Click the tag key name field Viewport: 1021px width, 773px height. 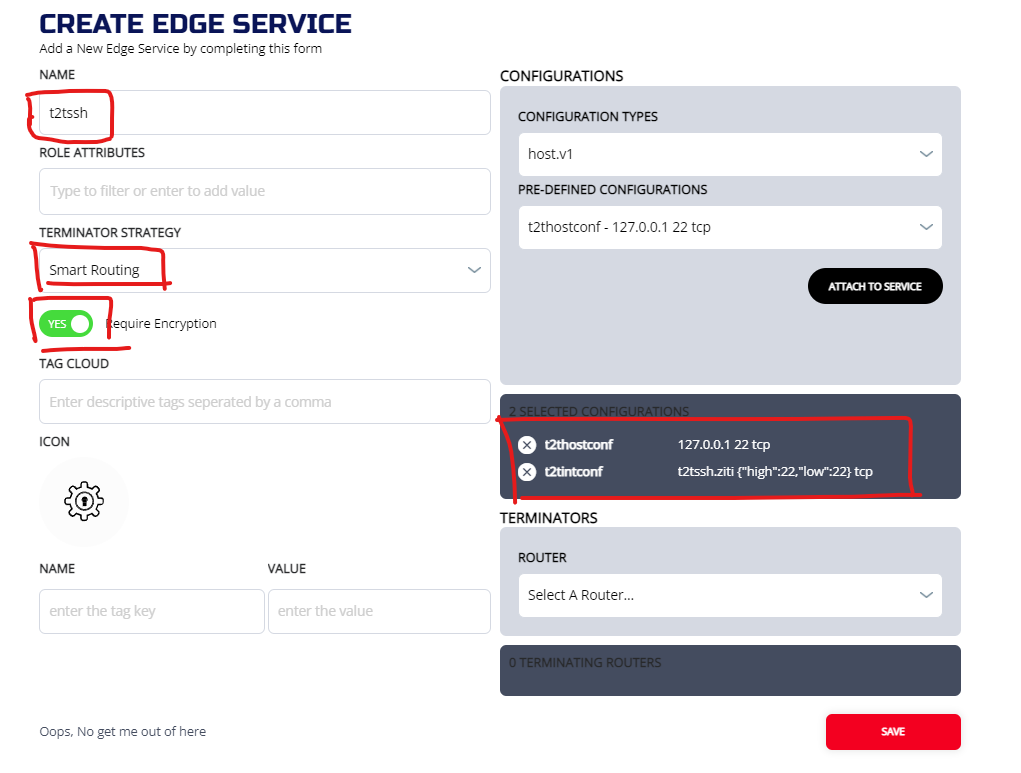[151, 611]
